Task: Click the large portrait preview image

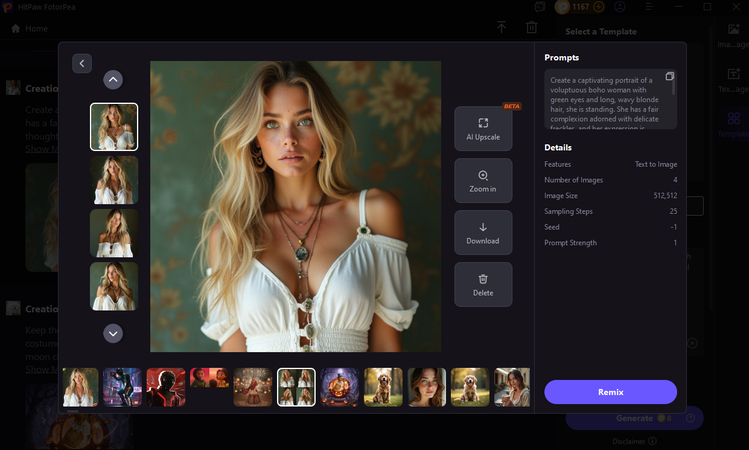Action: [296, 206]
